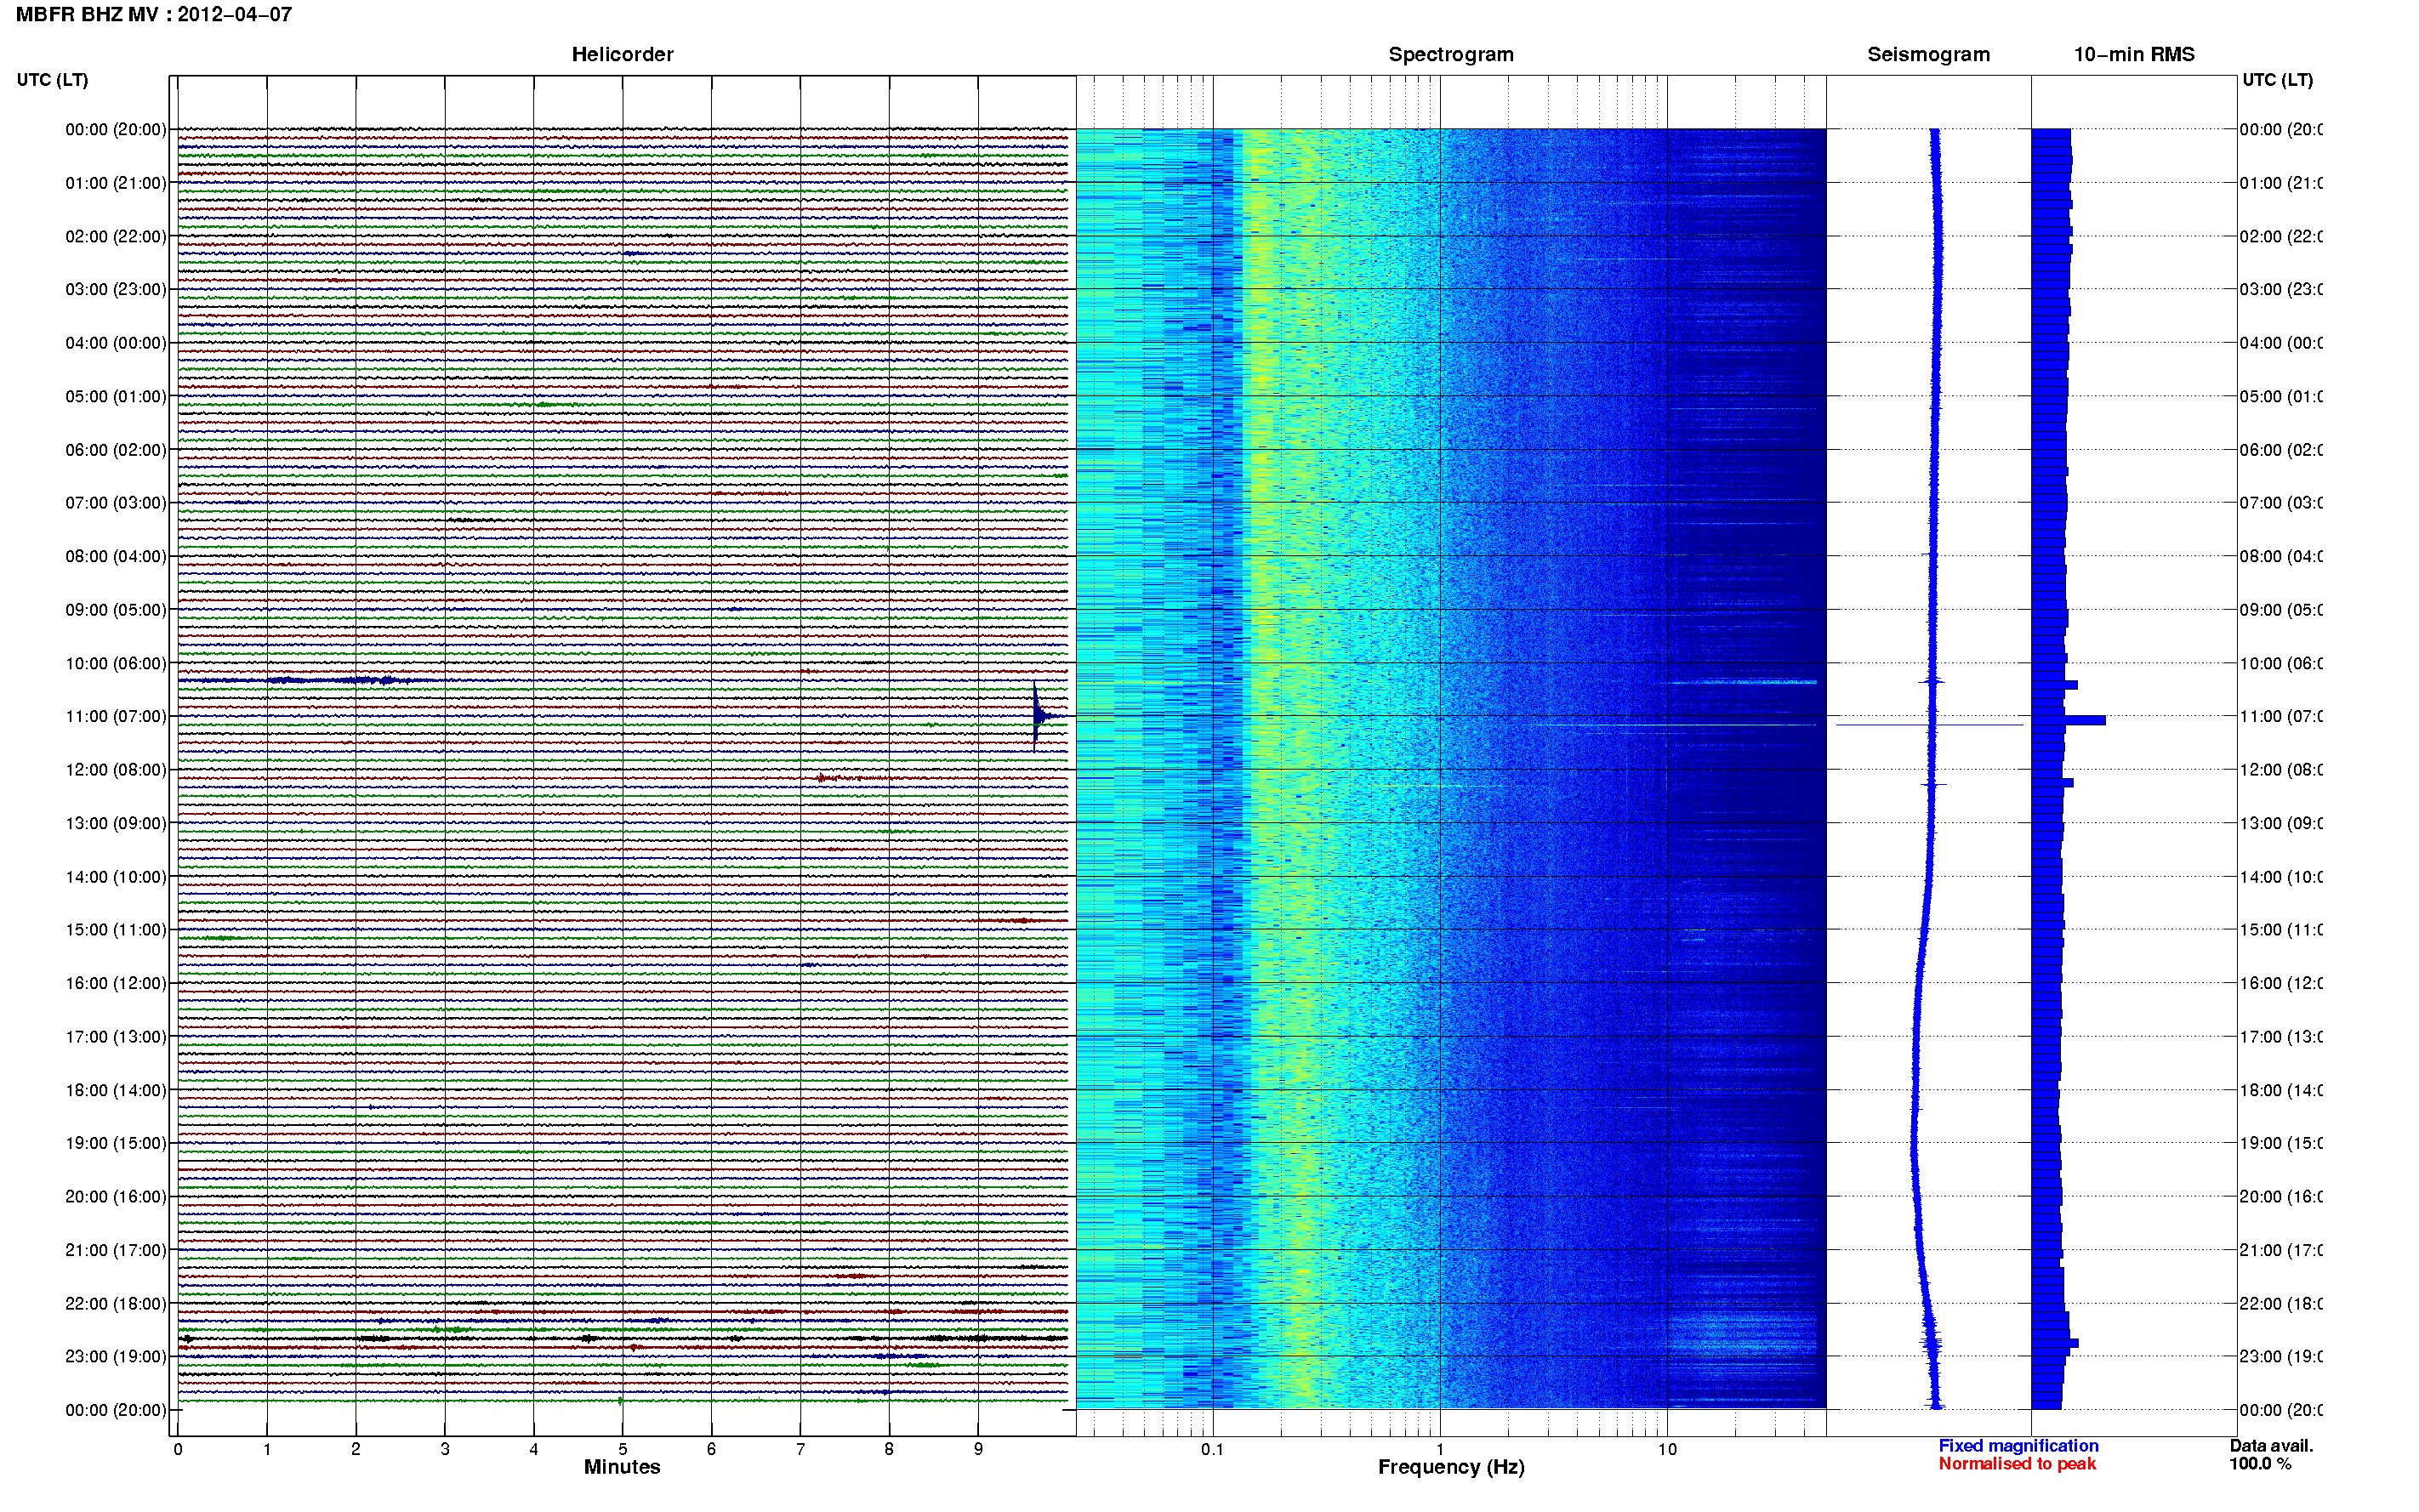Select the 'Helicorder' panel heading
2419x1512 pixels.
(x=622, y=54)
